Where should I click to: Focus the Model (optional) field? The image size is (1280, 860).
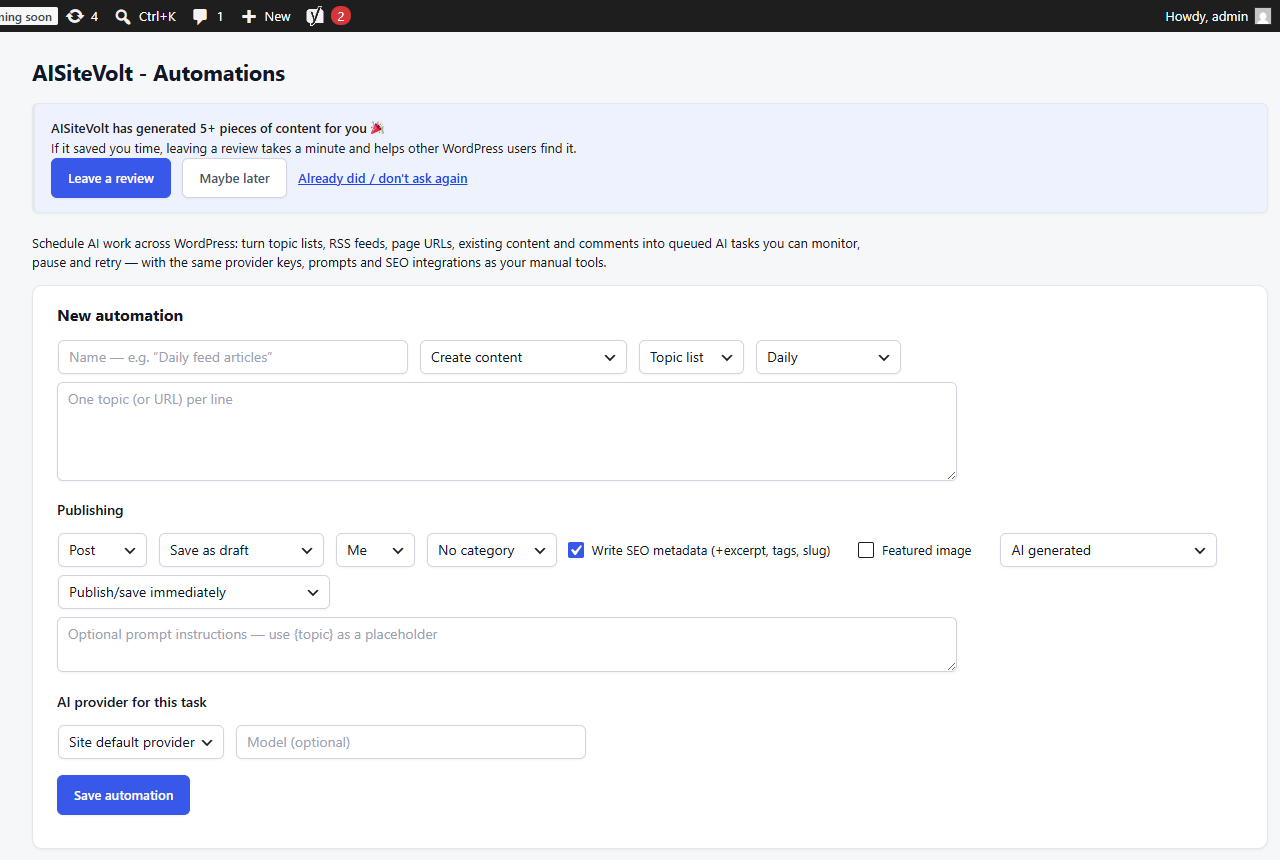click(x=411, y=742)
